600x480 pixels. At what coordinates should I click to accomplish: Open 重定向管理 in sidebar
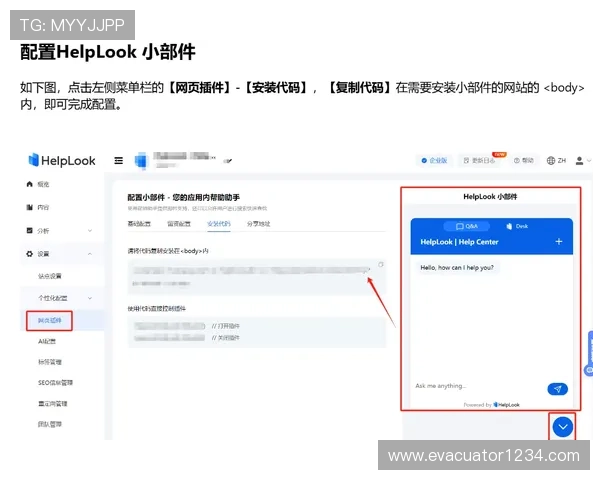tap(53, 404)
